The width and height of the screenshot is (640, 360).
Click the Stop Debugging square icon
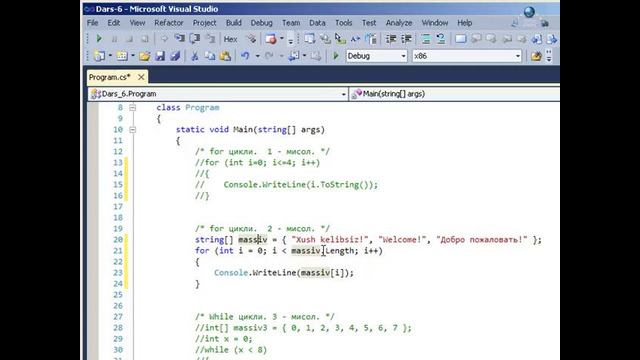[129, 39]
